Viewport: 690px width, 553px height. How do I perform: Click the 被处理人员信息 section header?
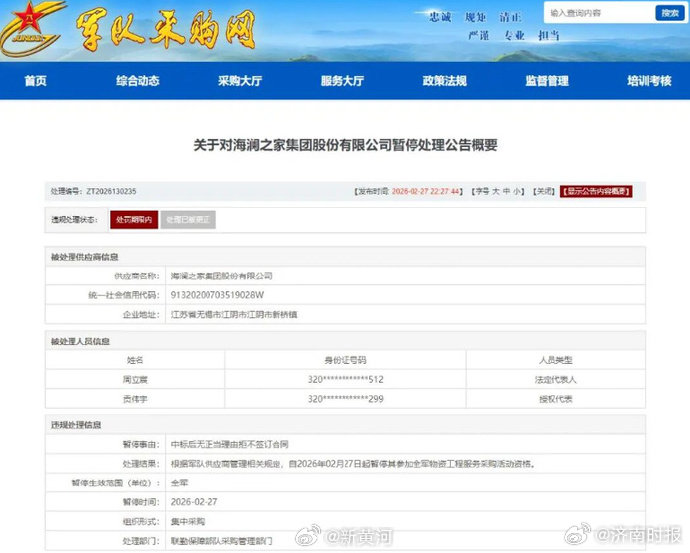point(80,341)
